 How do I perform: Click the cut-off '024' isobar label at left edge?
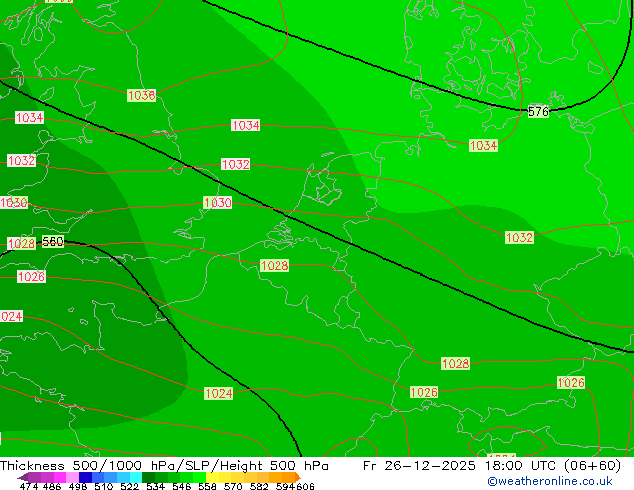coord(11,316)
